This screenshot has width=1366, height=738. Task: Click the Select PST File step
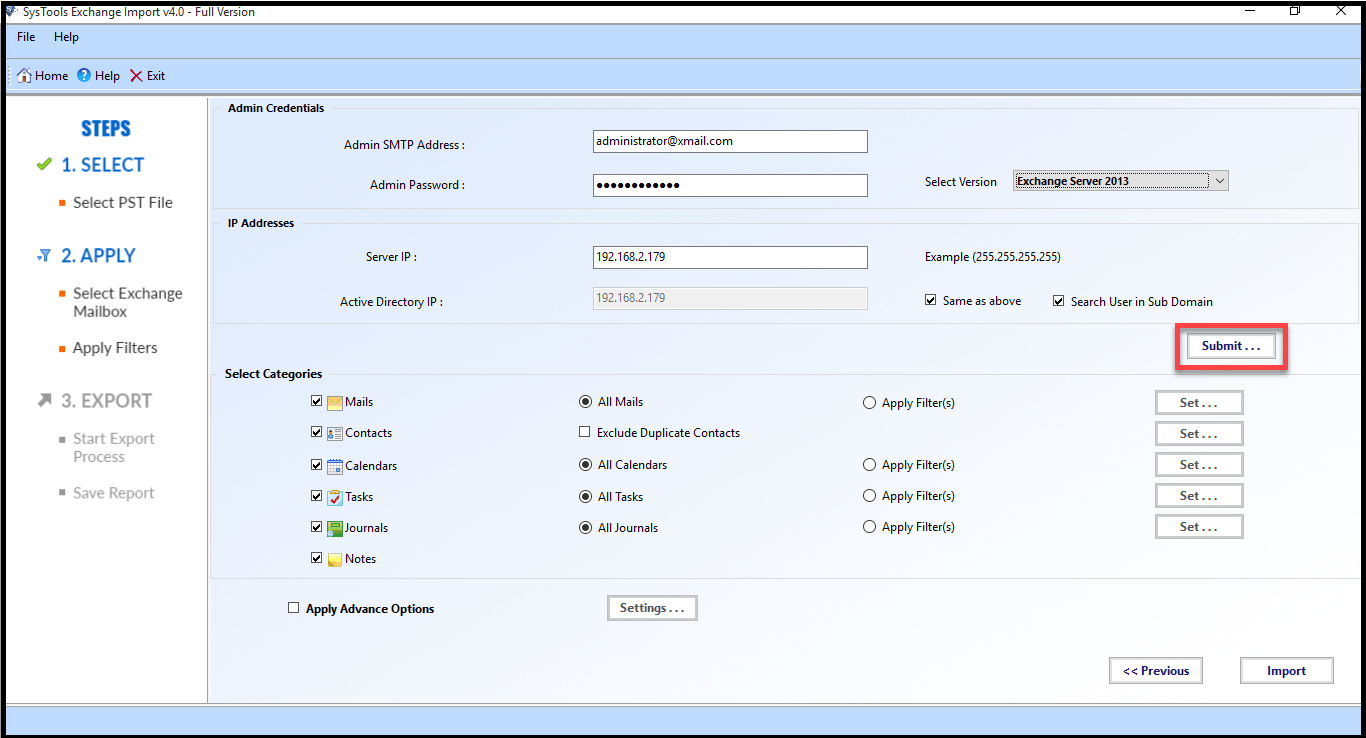tap(123, 203)
